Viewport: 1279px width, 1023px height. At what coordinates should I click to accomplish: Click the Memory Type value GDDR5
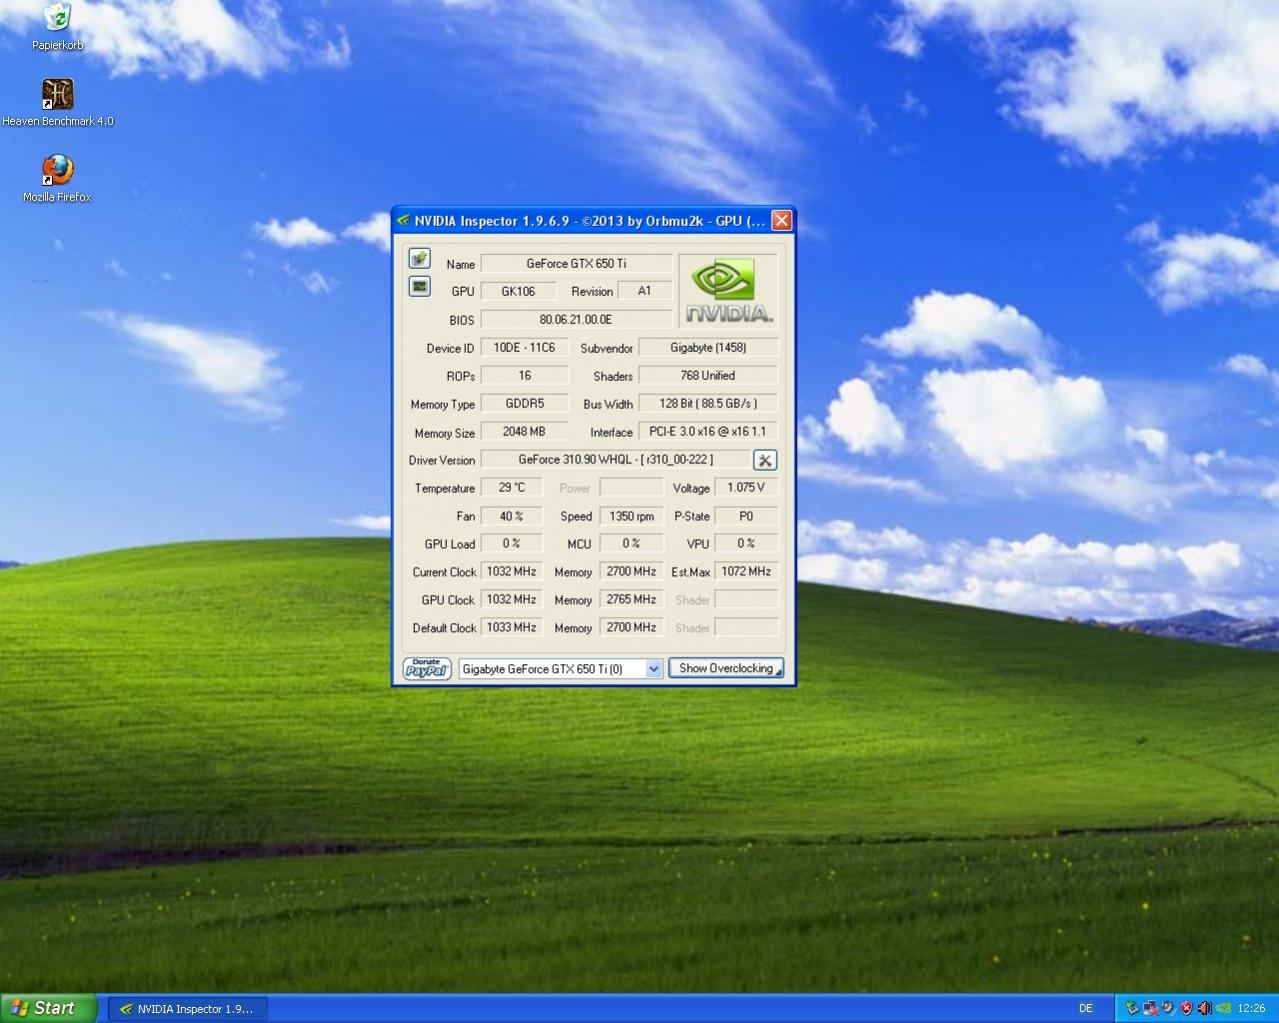point(524,403)
